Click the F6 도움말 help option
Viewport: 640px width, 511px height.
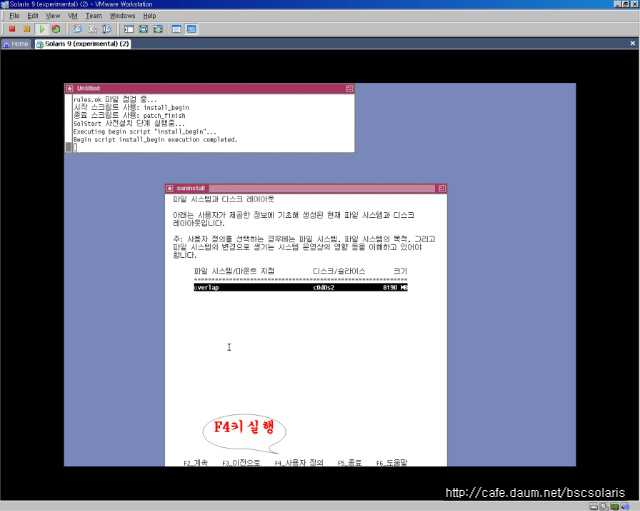coord(392,463)
